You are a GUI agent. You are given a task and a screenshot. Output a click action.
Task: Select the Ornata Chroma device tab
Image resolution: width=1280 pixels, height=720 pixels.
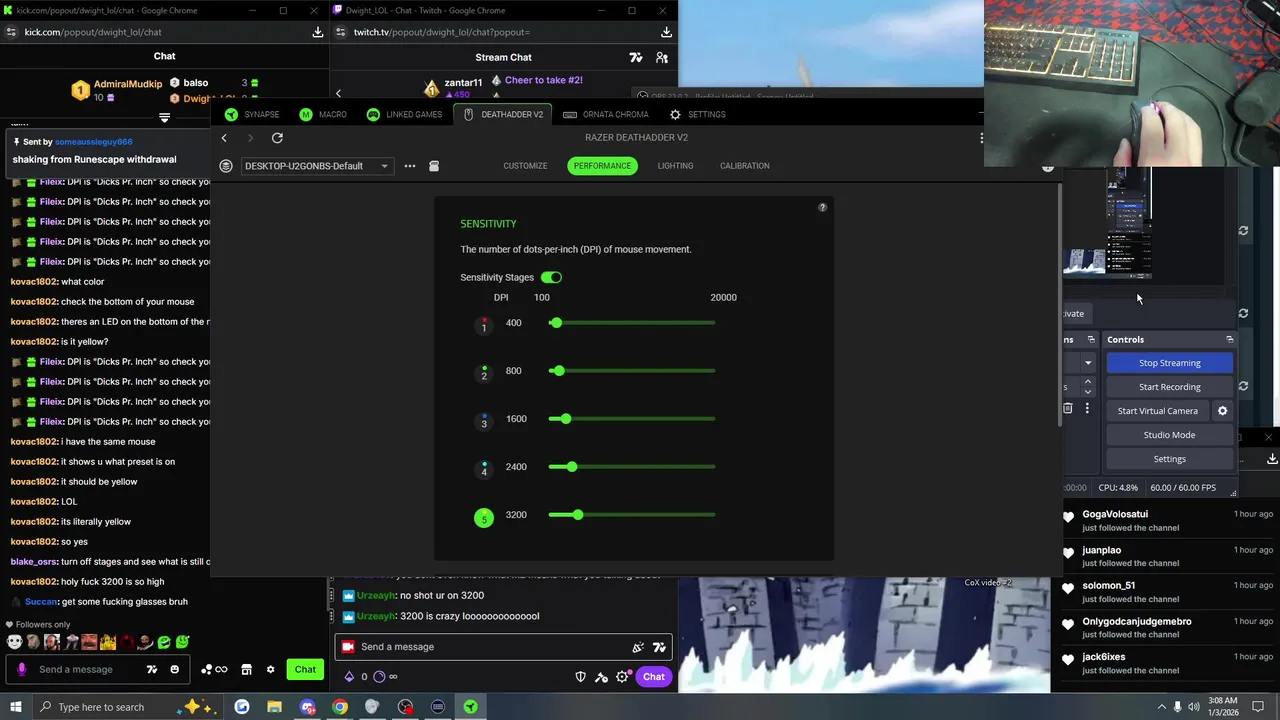[605, 114]
